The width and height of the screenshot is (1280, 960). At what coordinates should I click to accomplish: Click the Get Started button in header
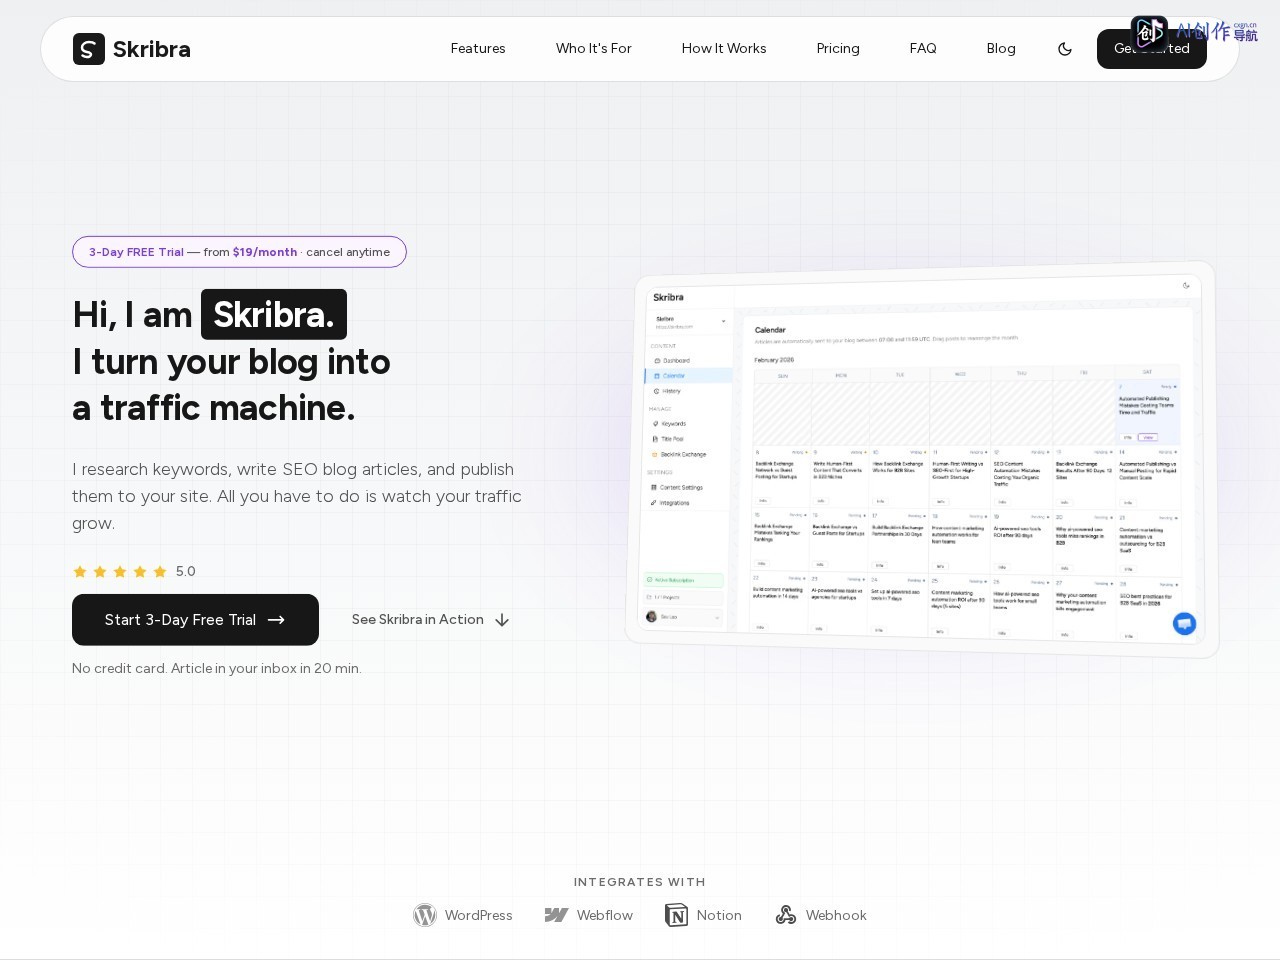[1152, 49]
